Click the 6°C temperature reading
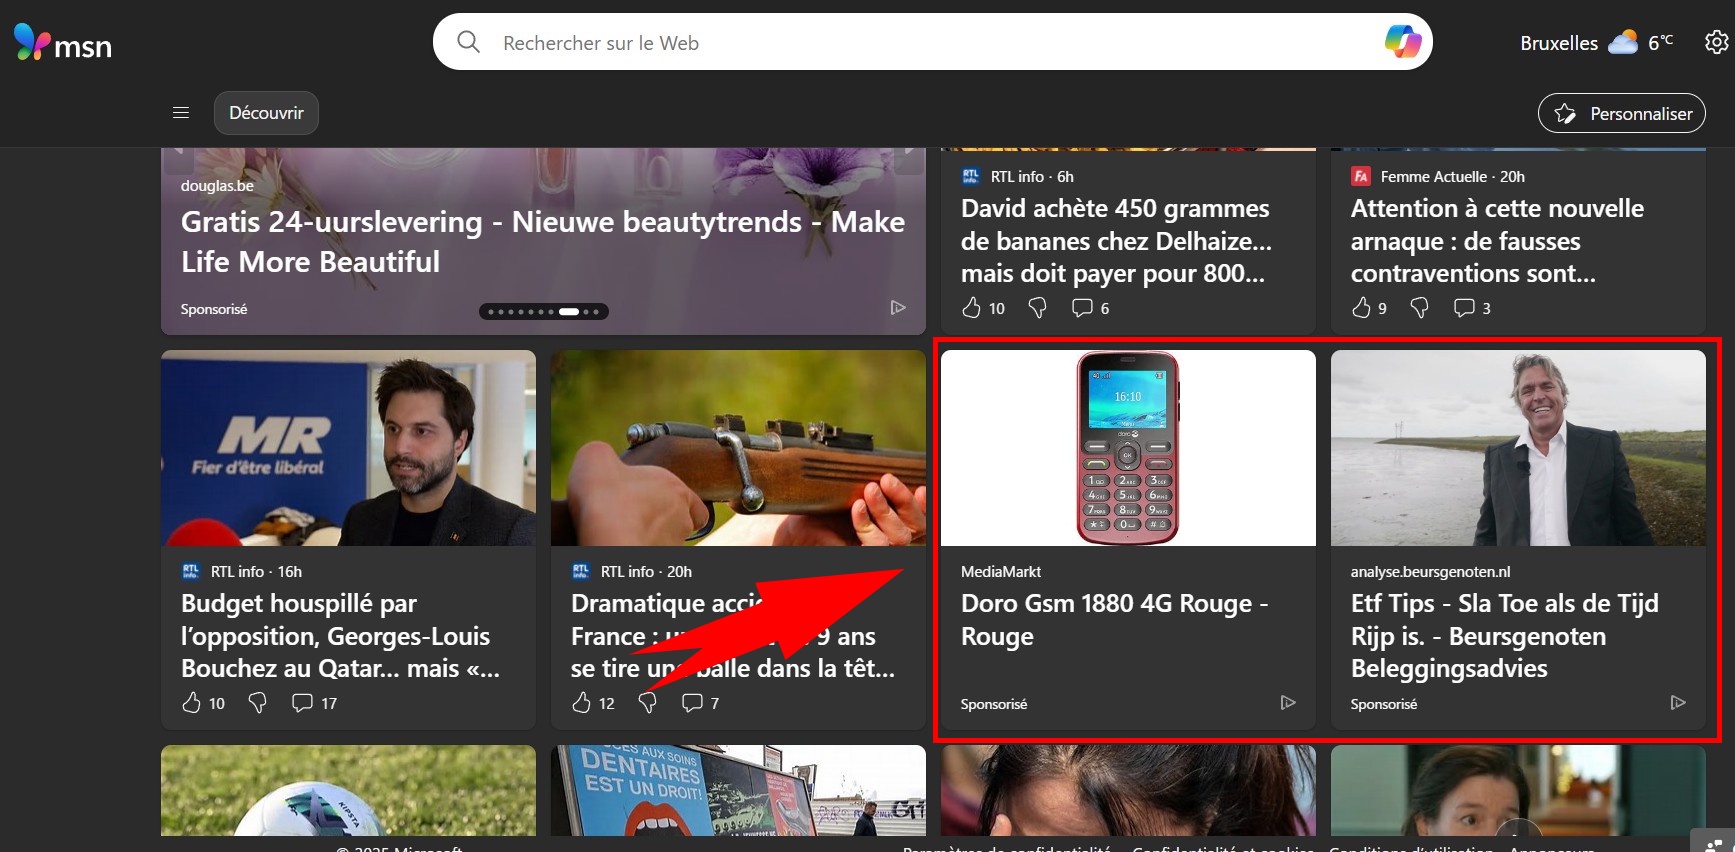Viewport: 1735px width, 852px height. click(x=1661, y=42)
